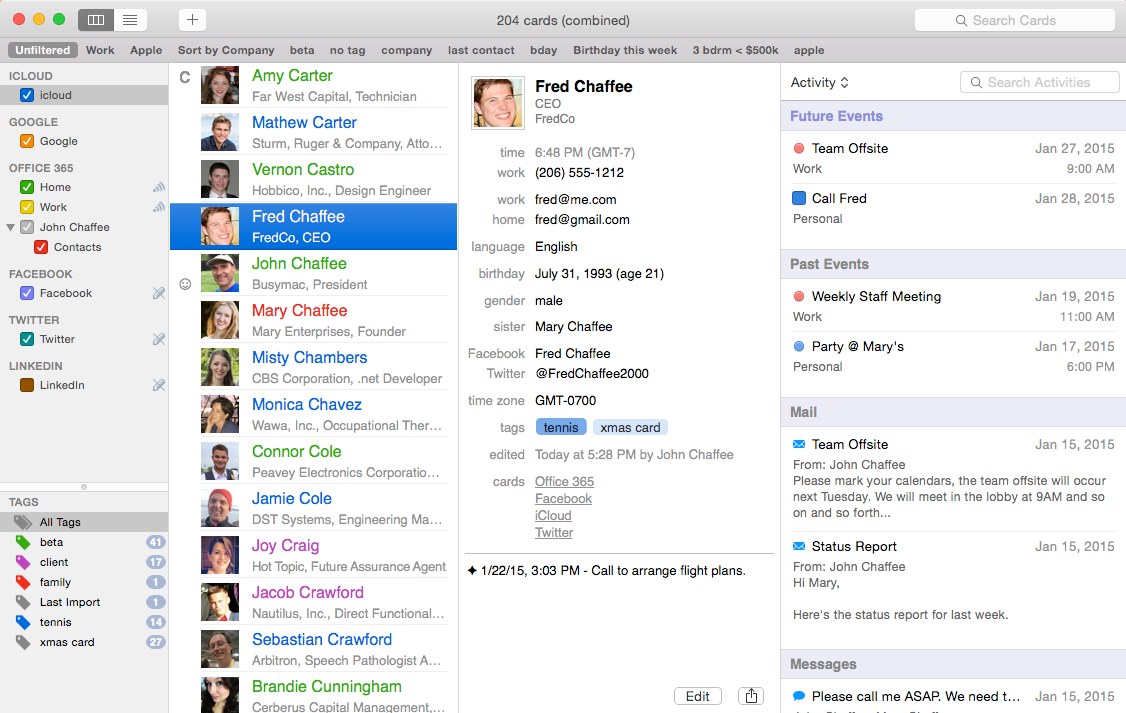Select the Sort by Company filter
Viewport: 1126px width, 713px height.
[226, 50]
